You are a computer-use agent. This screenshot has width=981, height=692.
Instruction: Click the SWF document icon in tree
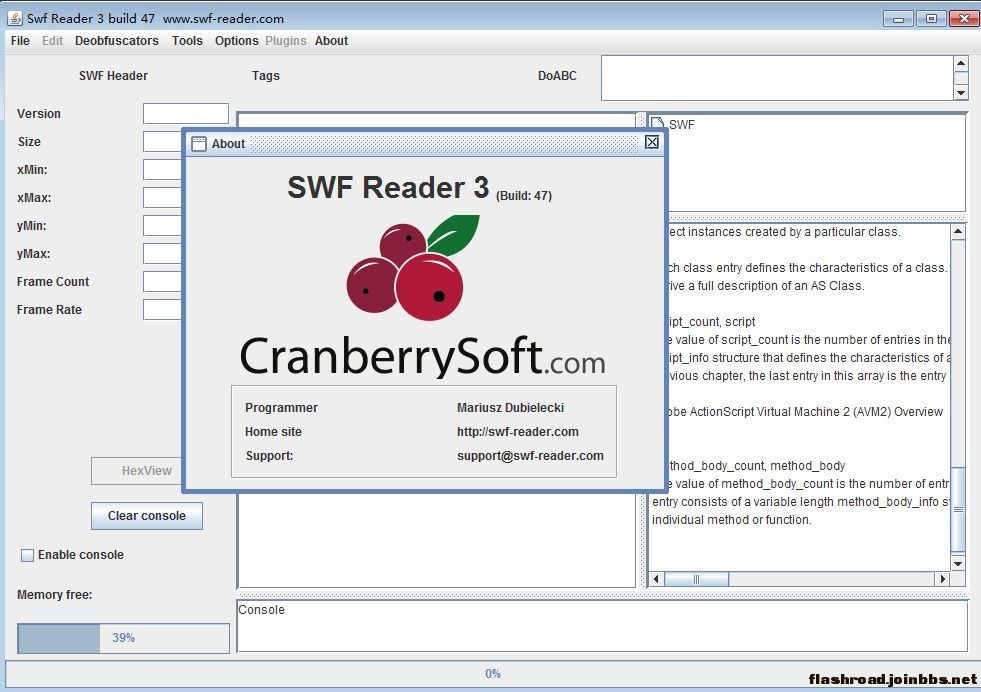pyautogui.click(x=657, y=123)
